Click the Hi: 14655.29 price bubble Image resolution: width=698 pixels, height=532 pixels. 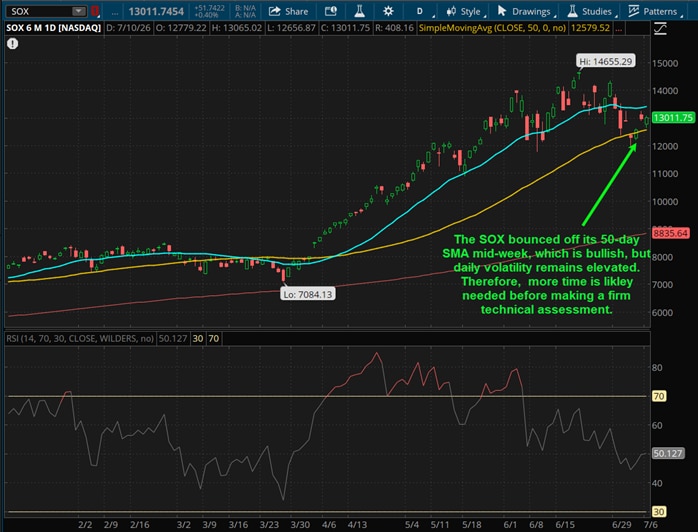click(605, 61)
